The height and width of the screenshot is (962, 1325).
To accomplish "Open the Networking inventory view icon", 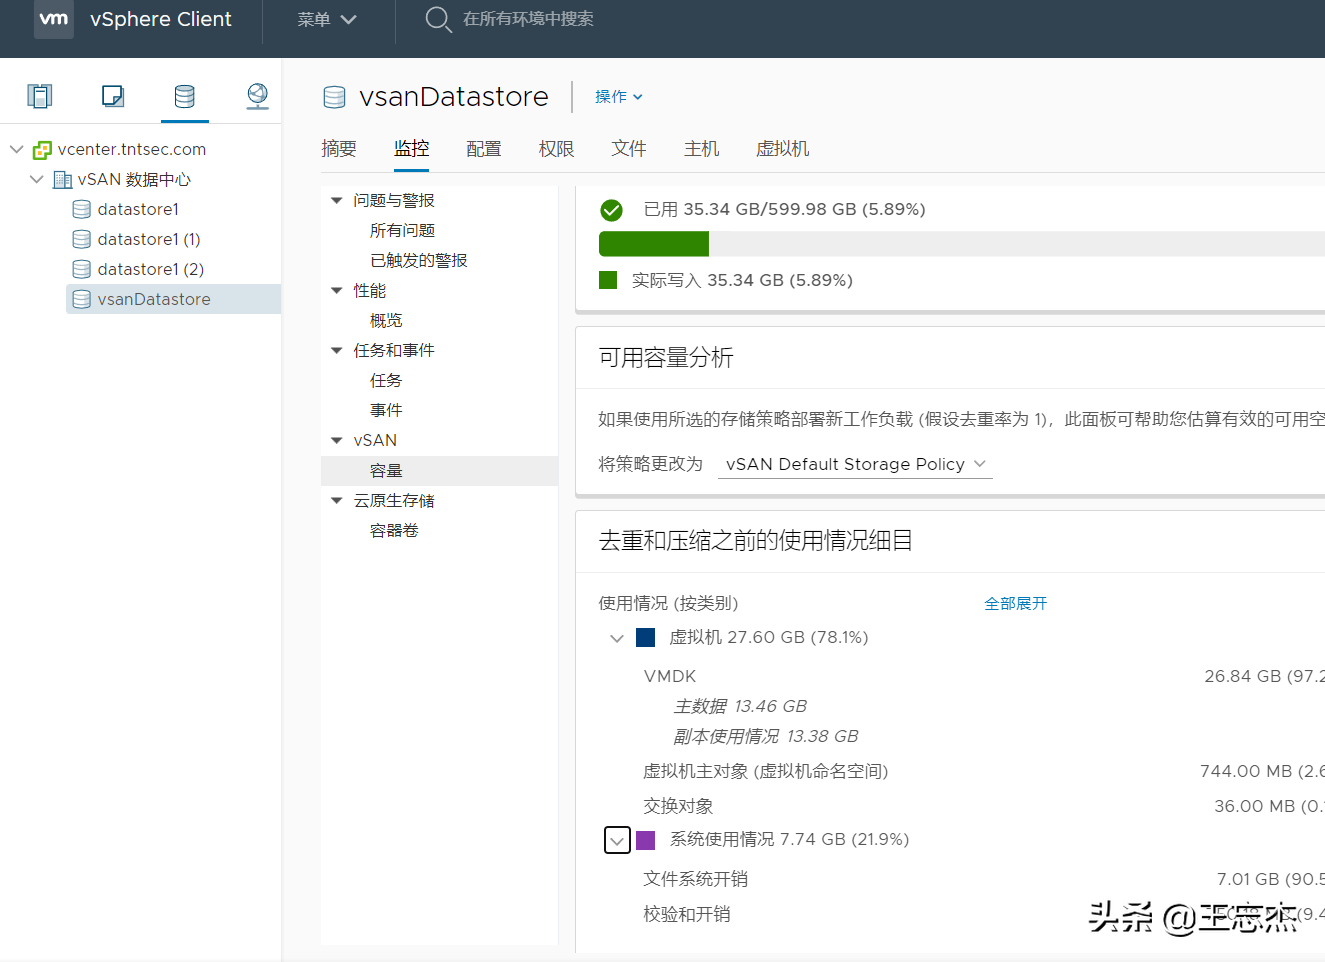I will point(258,96).
